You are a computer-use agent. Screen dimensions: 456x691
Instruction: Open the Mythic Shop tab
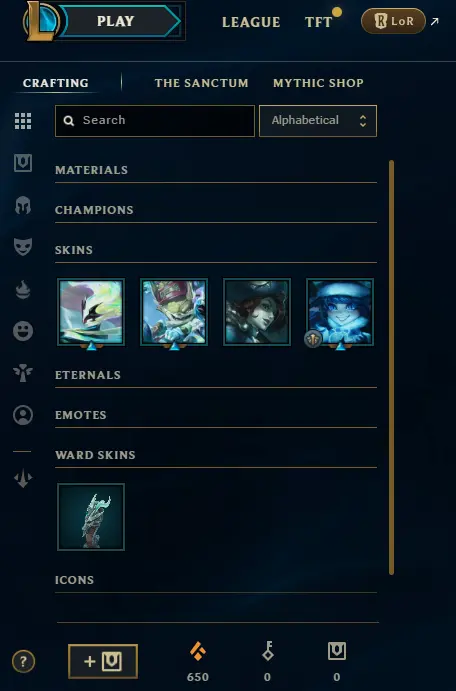(318, 83)
